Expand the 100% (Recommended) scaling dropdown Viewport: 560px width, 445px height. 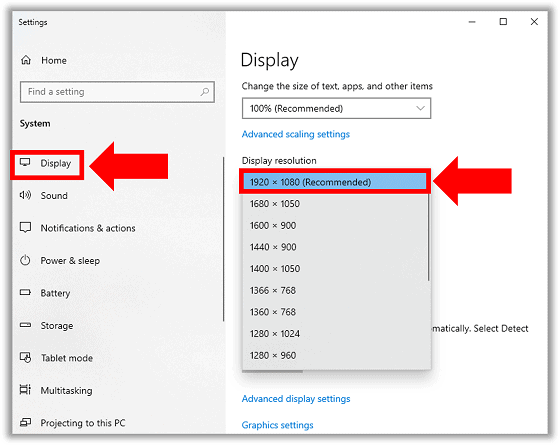click(336, 108)
